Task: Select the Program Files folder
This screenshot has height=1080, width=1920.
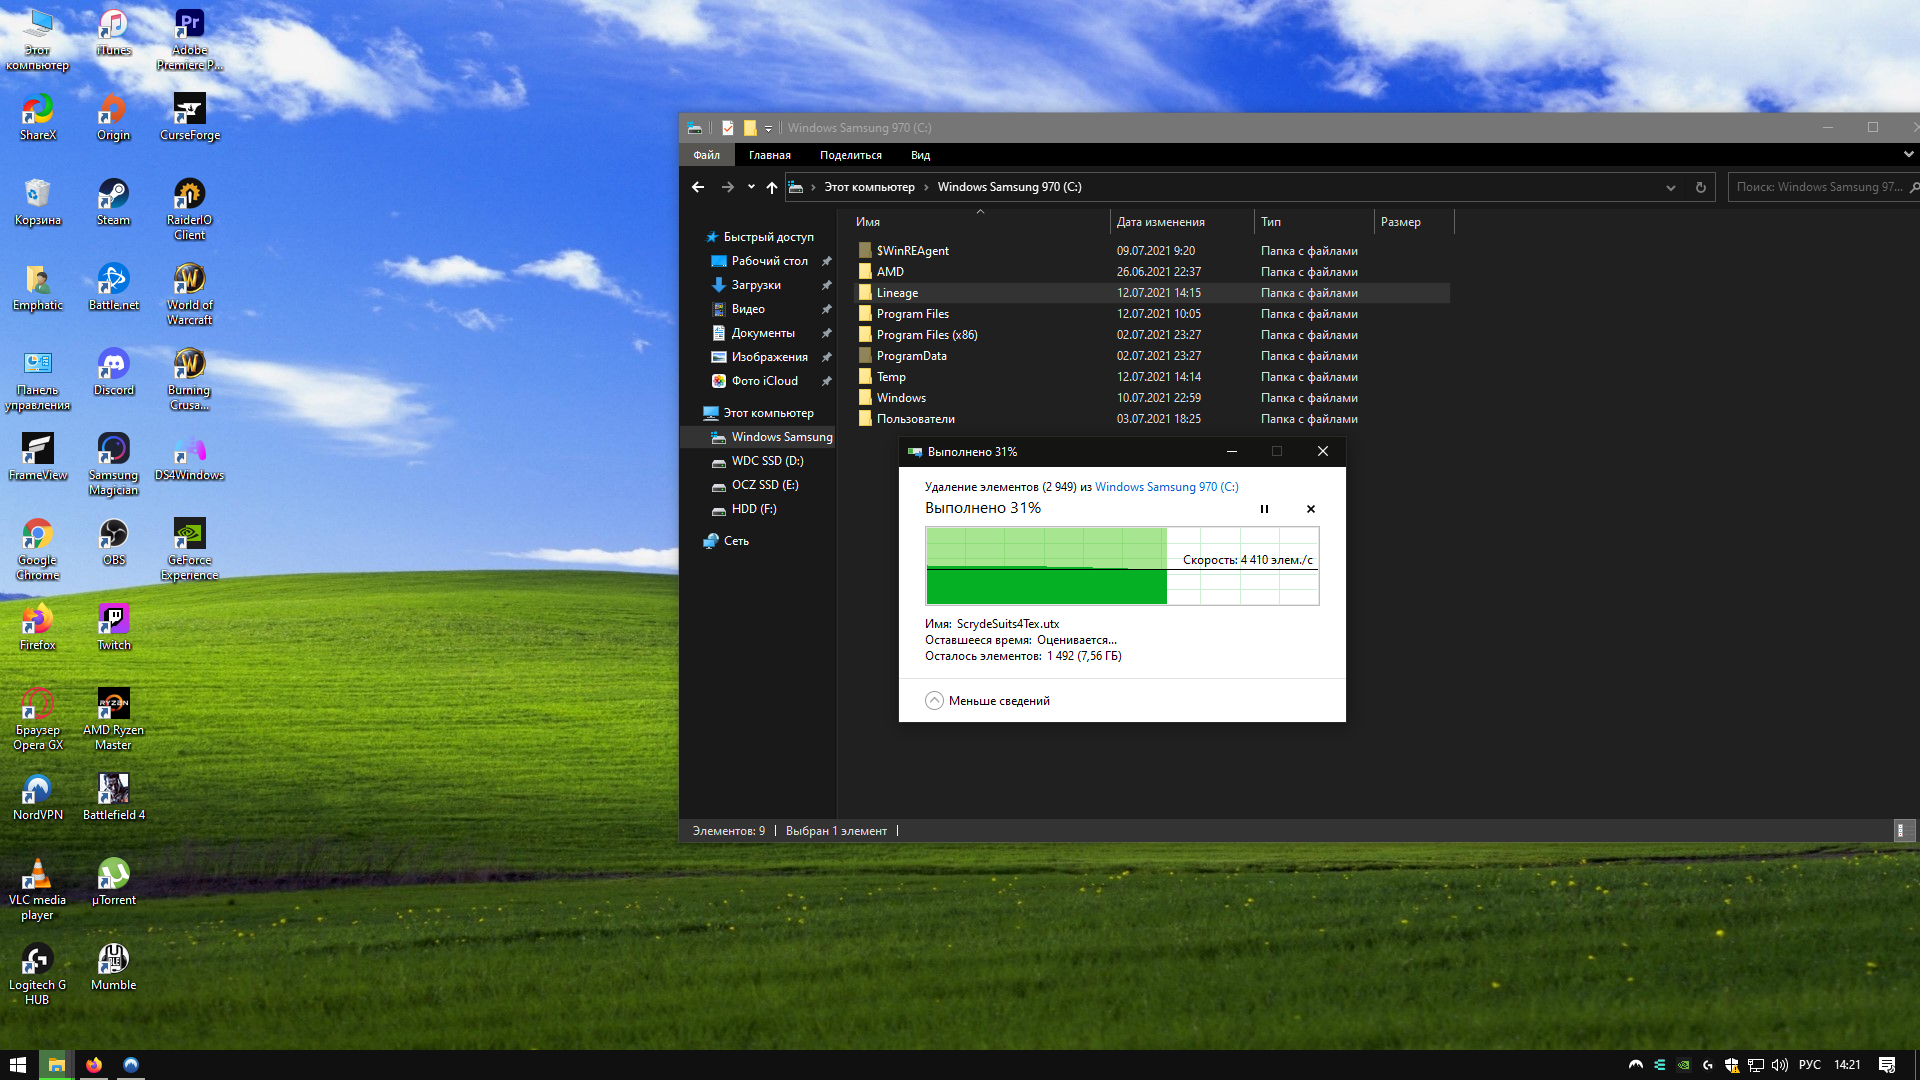Action: pos(912,314)
